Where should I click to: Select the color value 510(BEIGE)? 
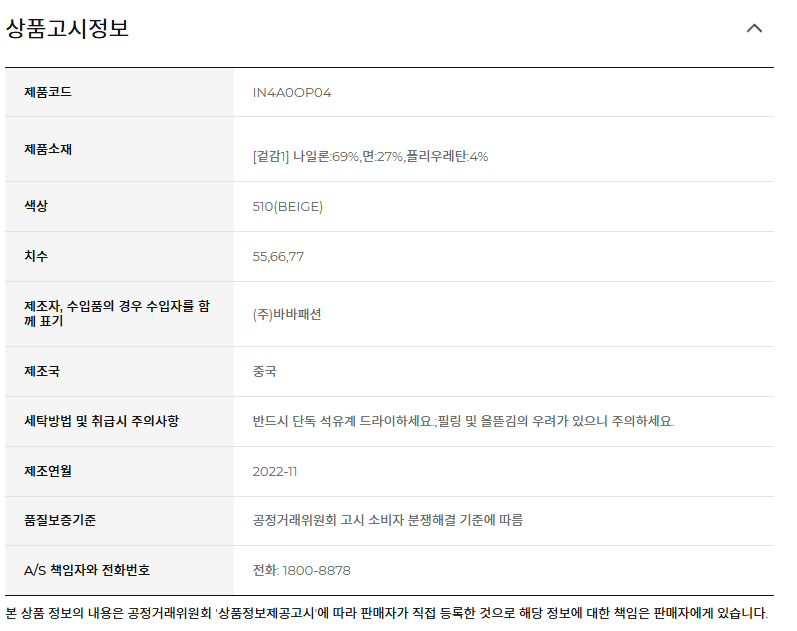(288, 206)
